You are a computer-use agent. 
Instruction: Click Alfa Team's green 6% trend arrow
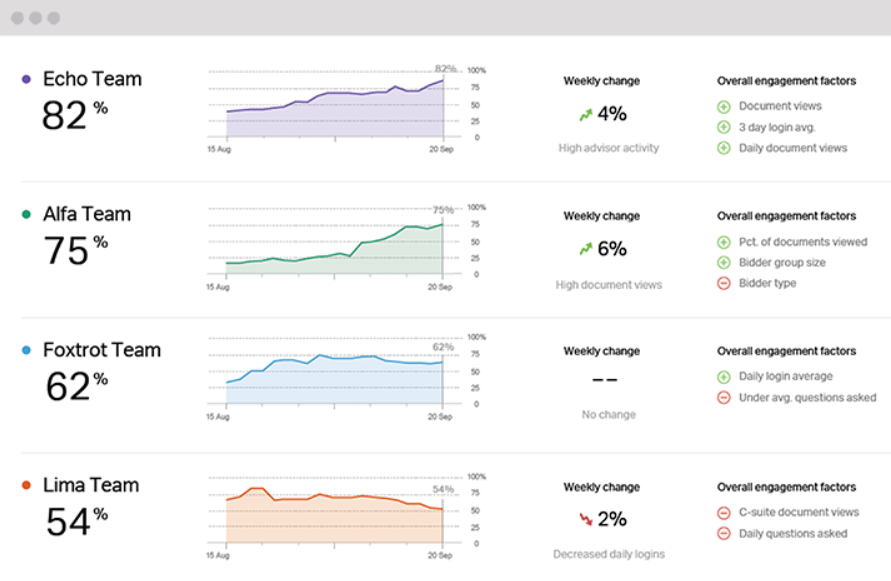(x=585, y=248)
